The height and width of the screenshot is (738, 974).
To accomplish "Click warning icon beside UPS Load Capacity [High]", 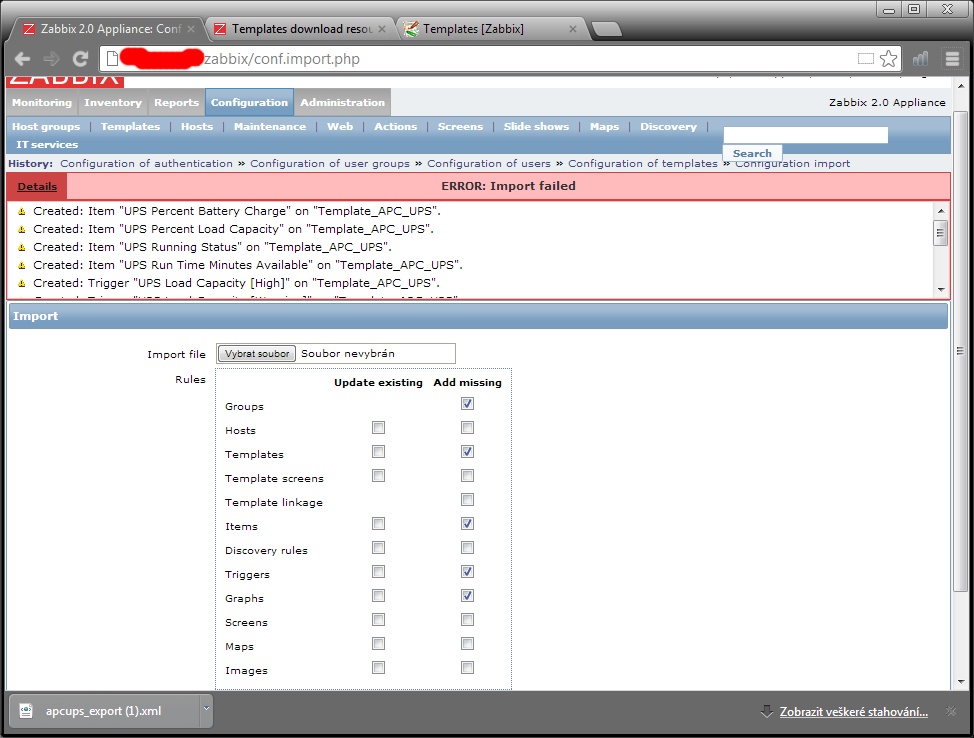I will (22, 283).
